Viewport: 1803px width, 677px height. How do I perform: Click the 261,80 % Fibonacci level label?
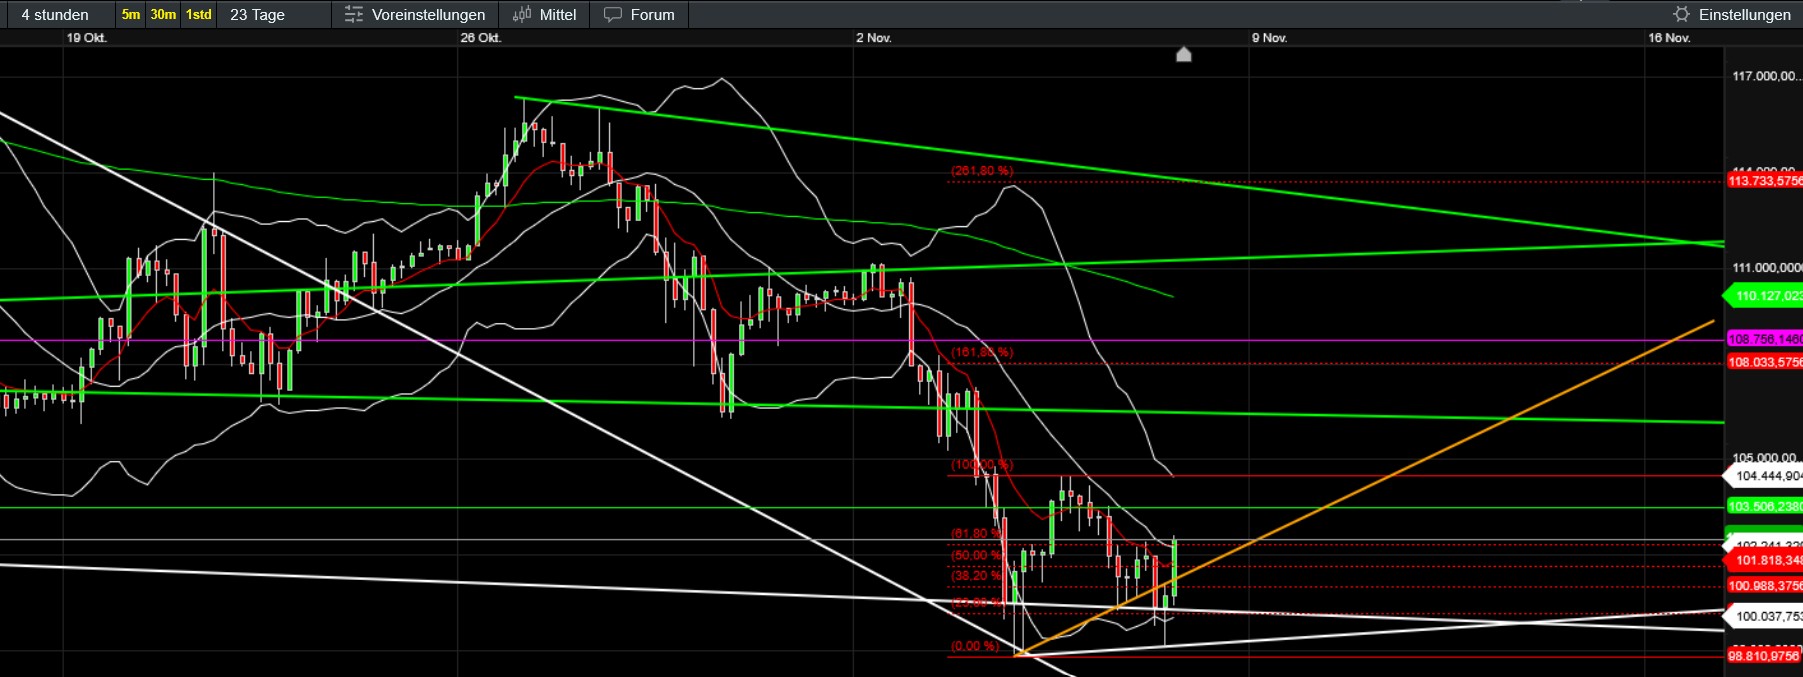click(x=981, y=171)
